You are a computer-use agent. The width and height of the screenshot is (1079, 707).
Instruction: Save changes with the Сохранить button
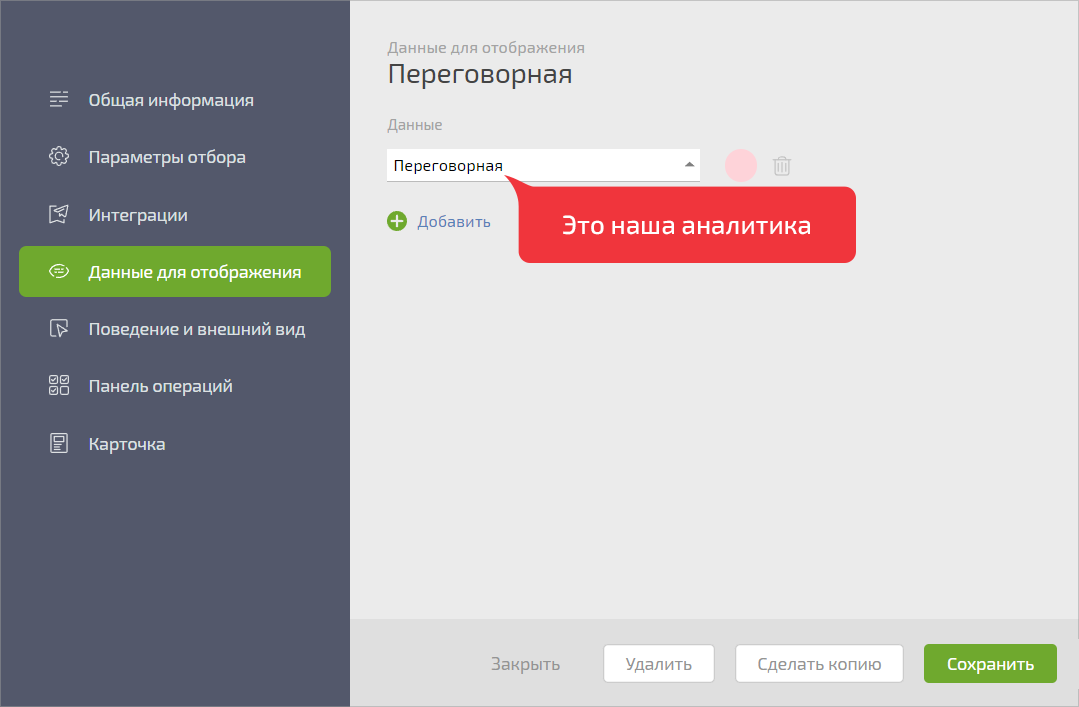coord(990,664)
